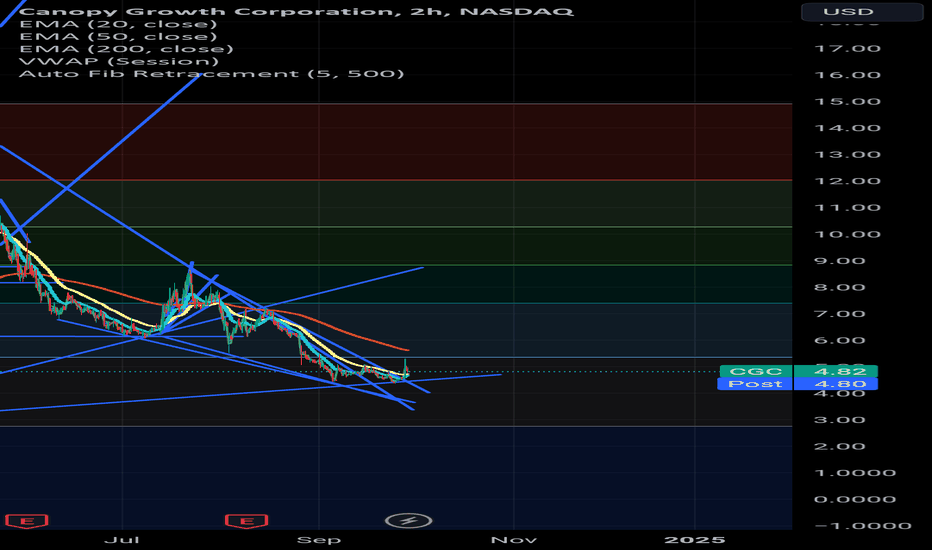Click the Nov label on time axis
Viewport: 932px width, 550px height.
[x=514, y=540]
